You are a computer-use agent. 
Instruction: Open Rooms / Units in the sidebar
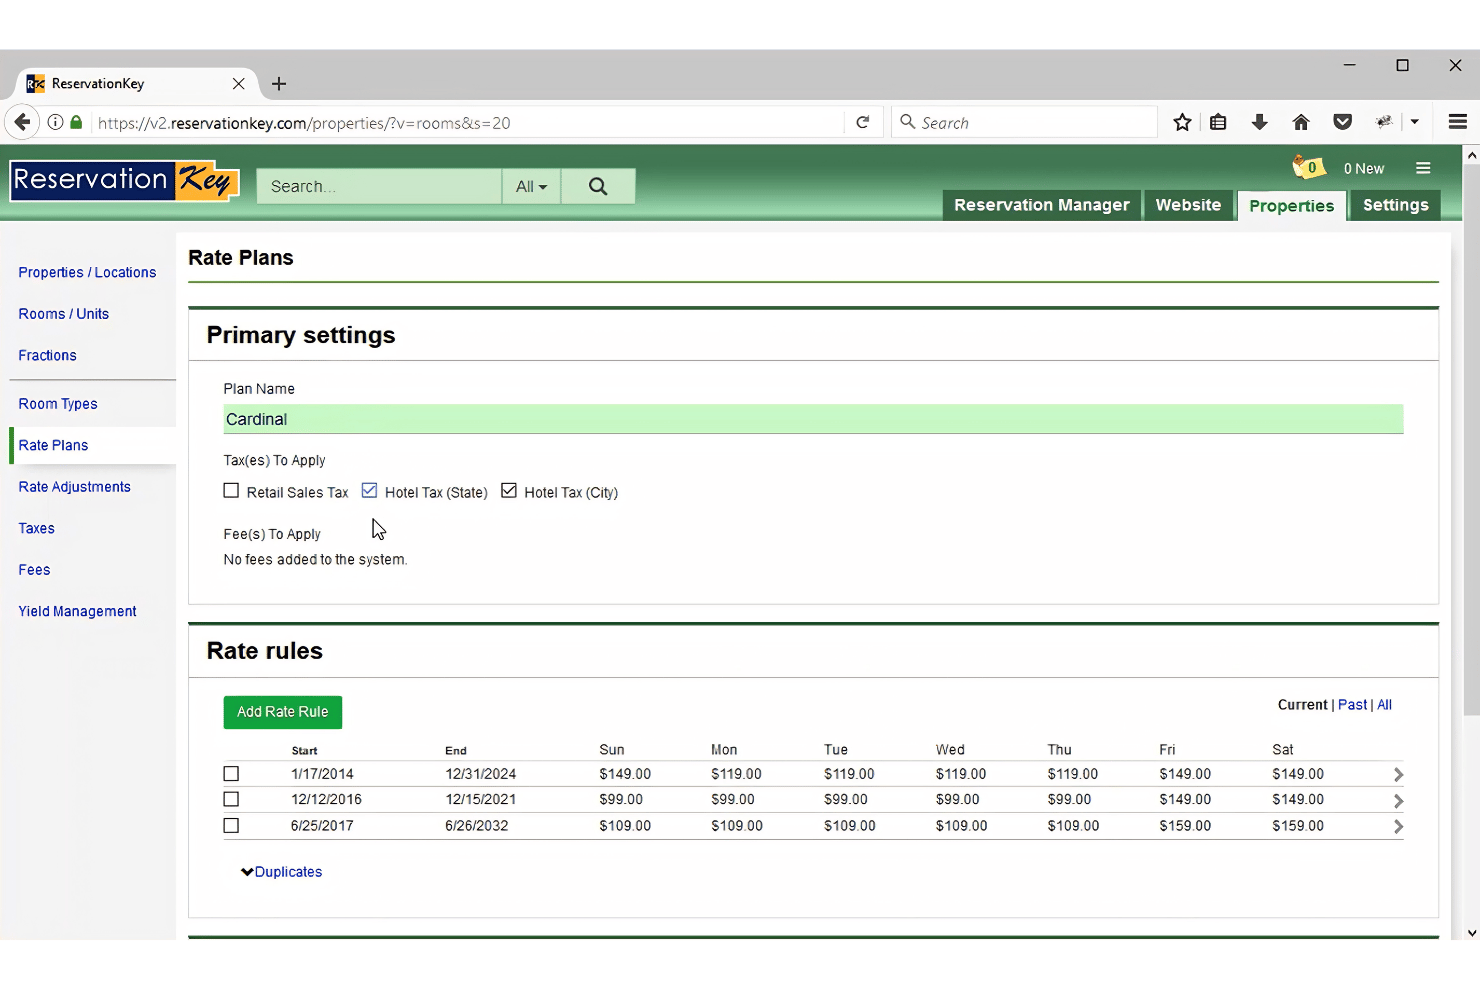[x=63, y=314]
